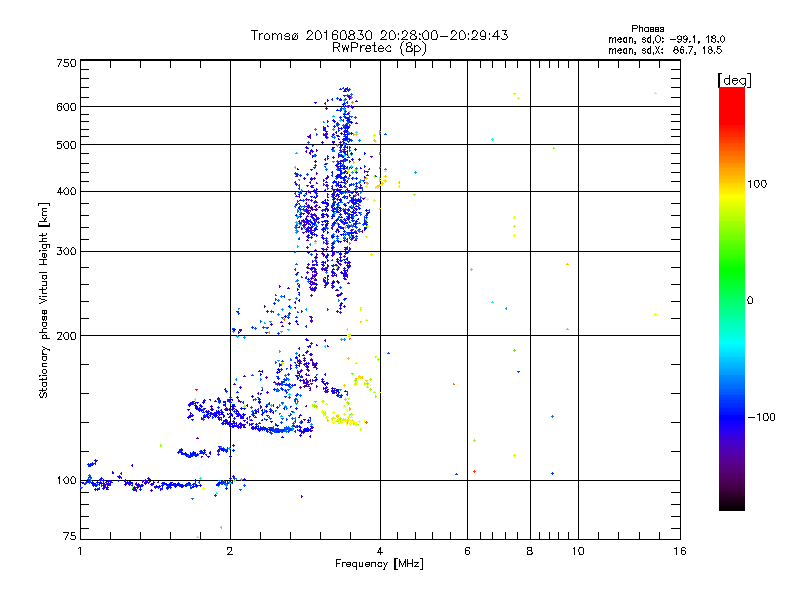The height and width of the screenshot is (600, 800).
Task: Click x-axis tick label '2'
Action: pyautogui.click(x=230, y=551)
